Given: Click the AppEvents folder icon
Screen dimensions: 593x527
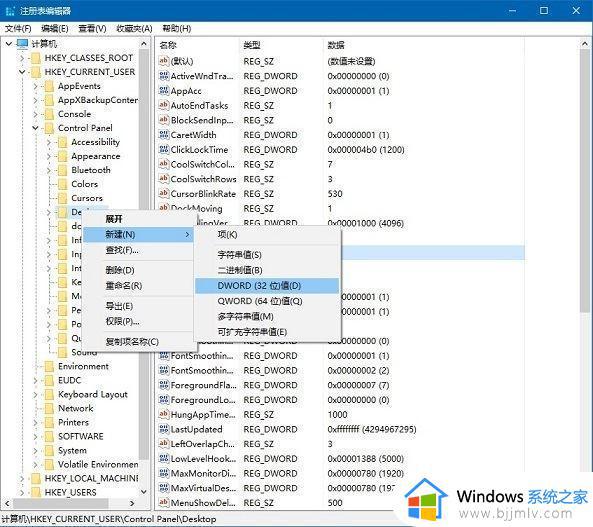Looking at the screenshot, I should pyautogui.click(x=49, y=86).
